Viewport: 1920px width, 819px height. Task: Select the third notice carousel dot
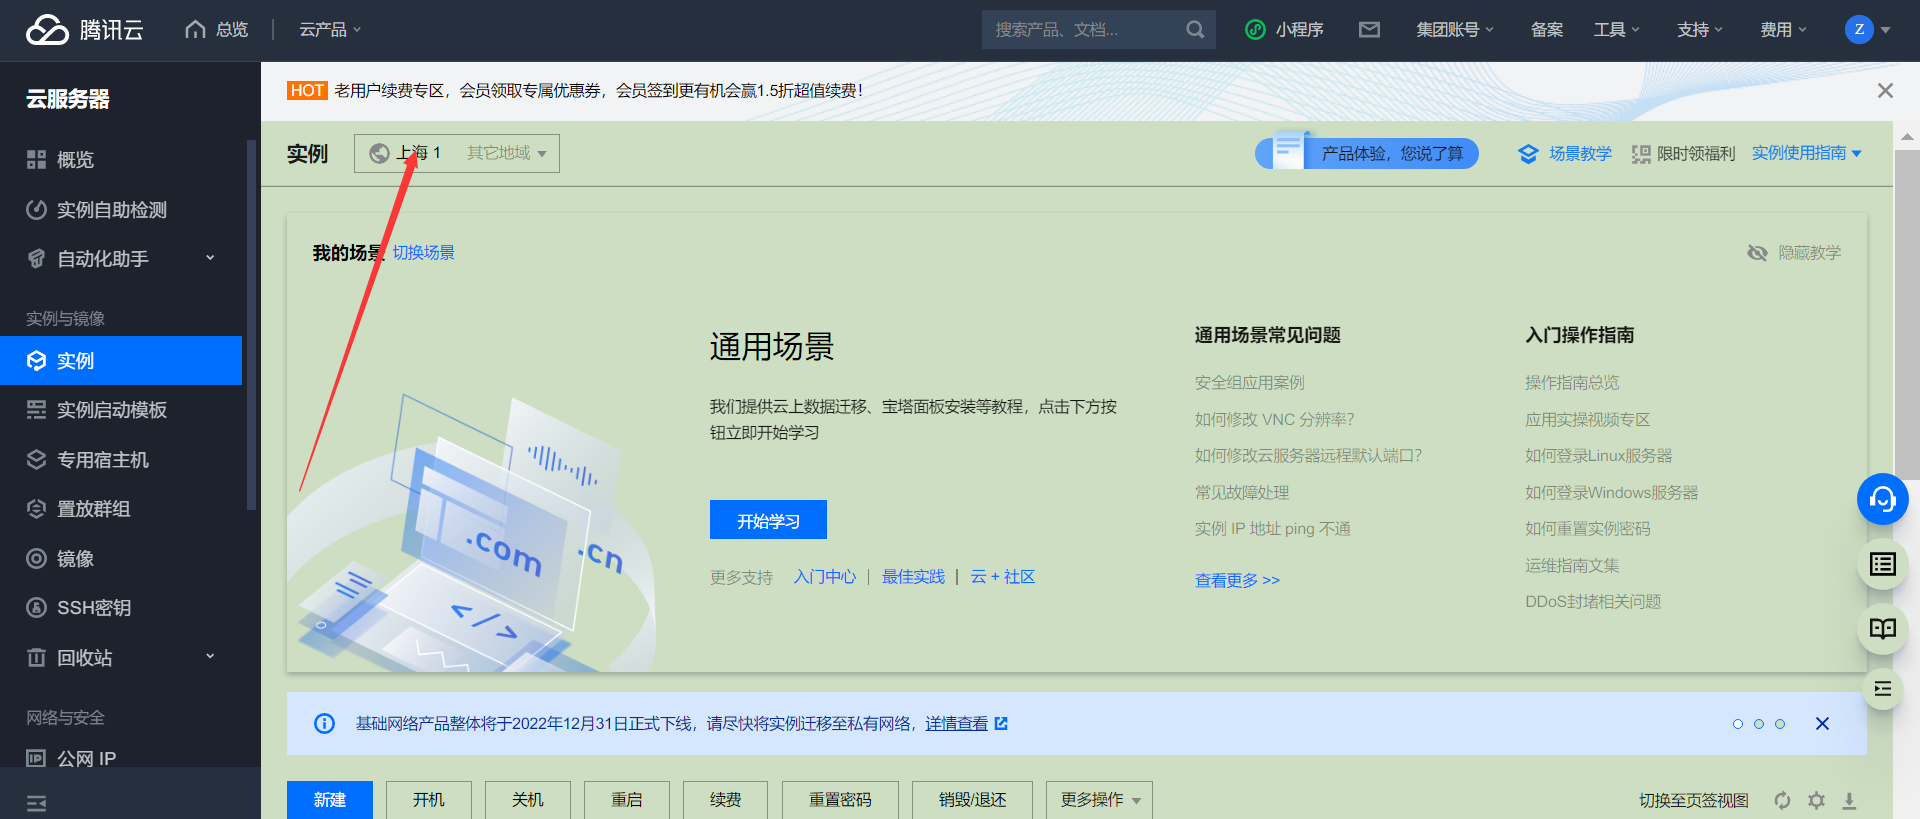click(1779, 724)
